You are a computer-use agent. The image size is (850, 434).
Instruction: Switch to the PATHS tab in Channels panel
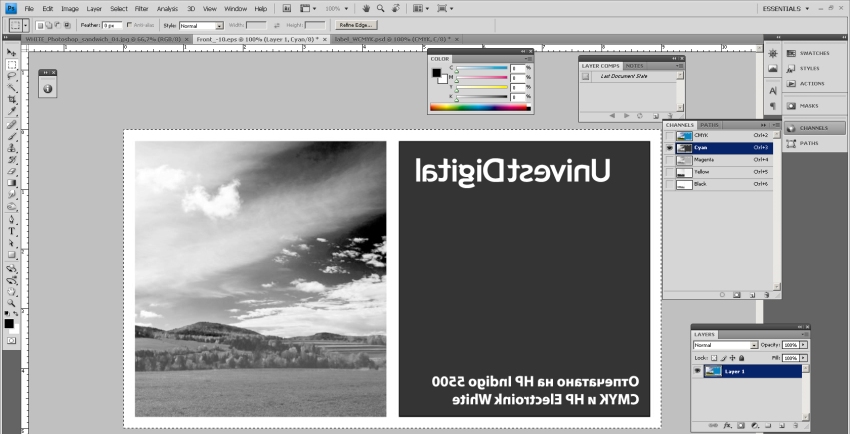click(709, 125)
